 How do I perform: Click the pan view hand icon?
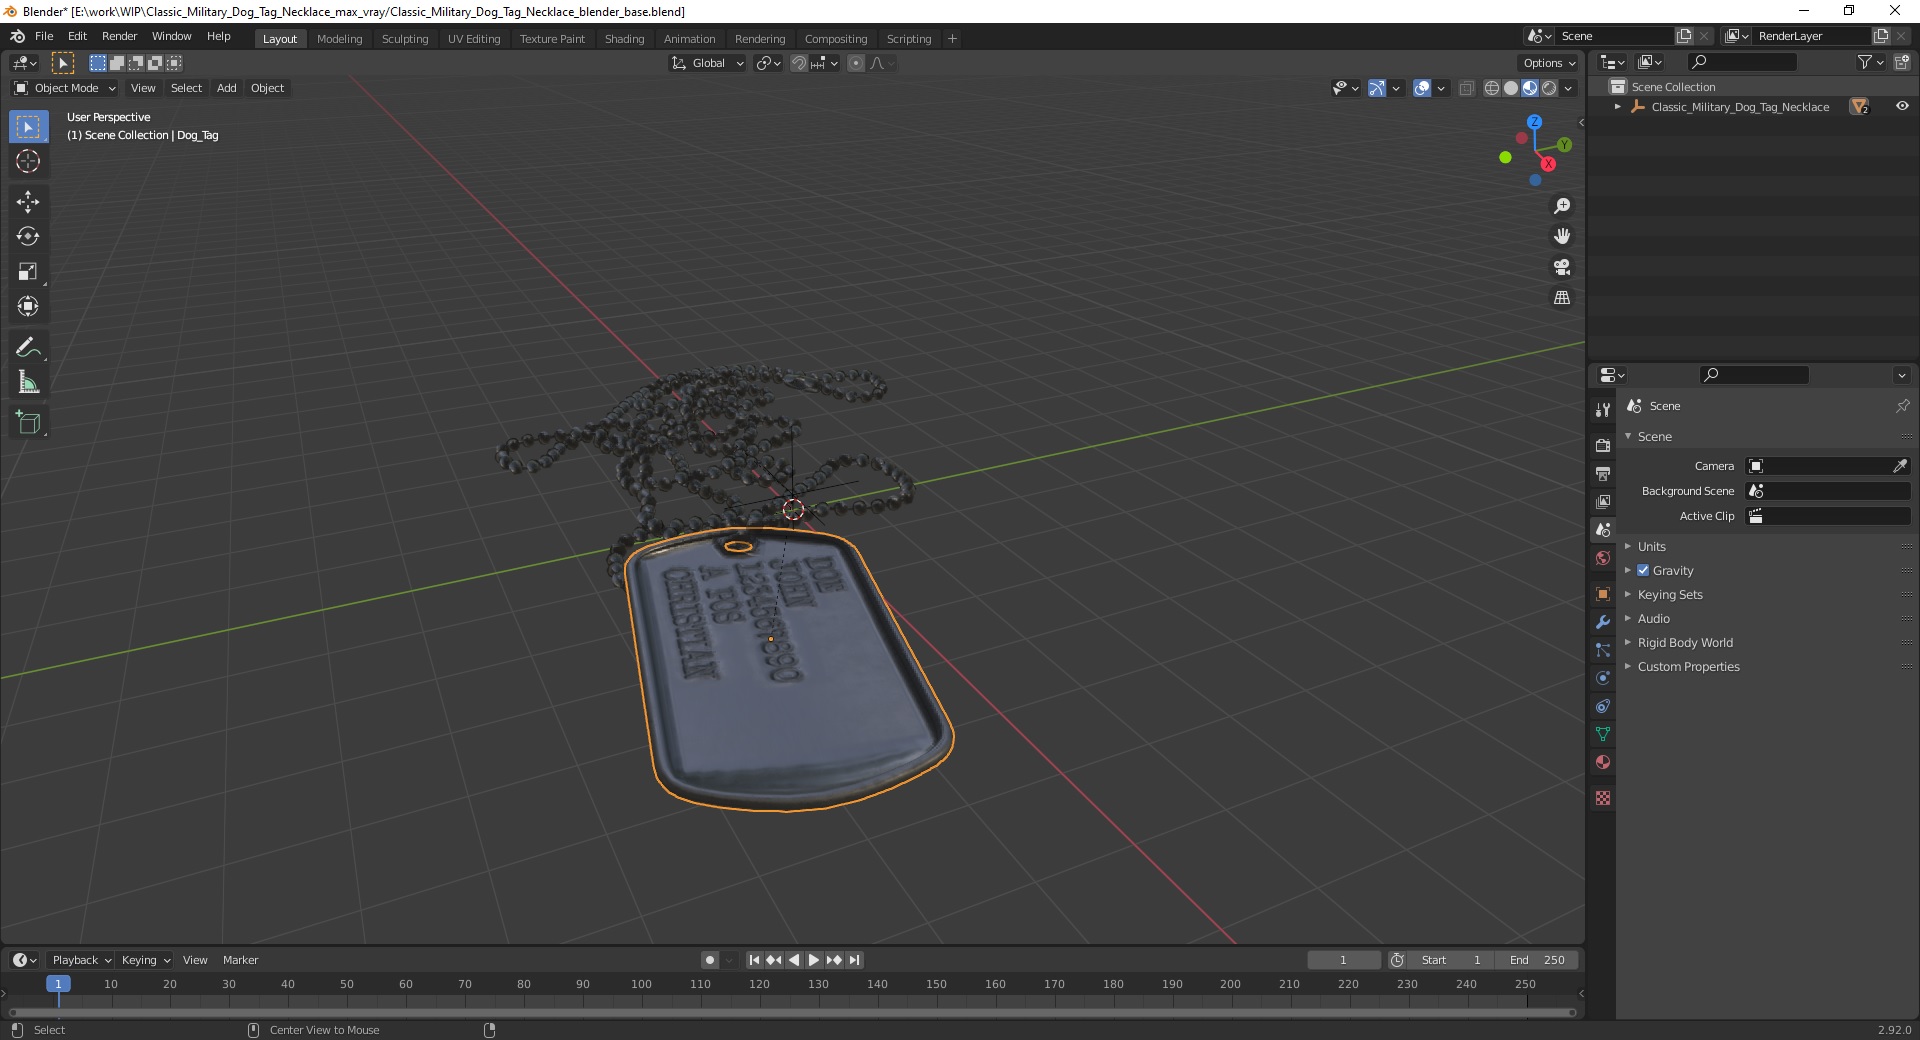click(x=1562, y=237)
